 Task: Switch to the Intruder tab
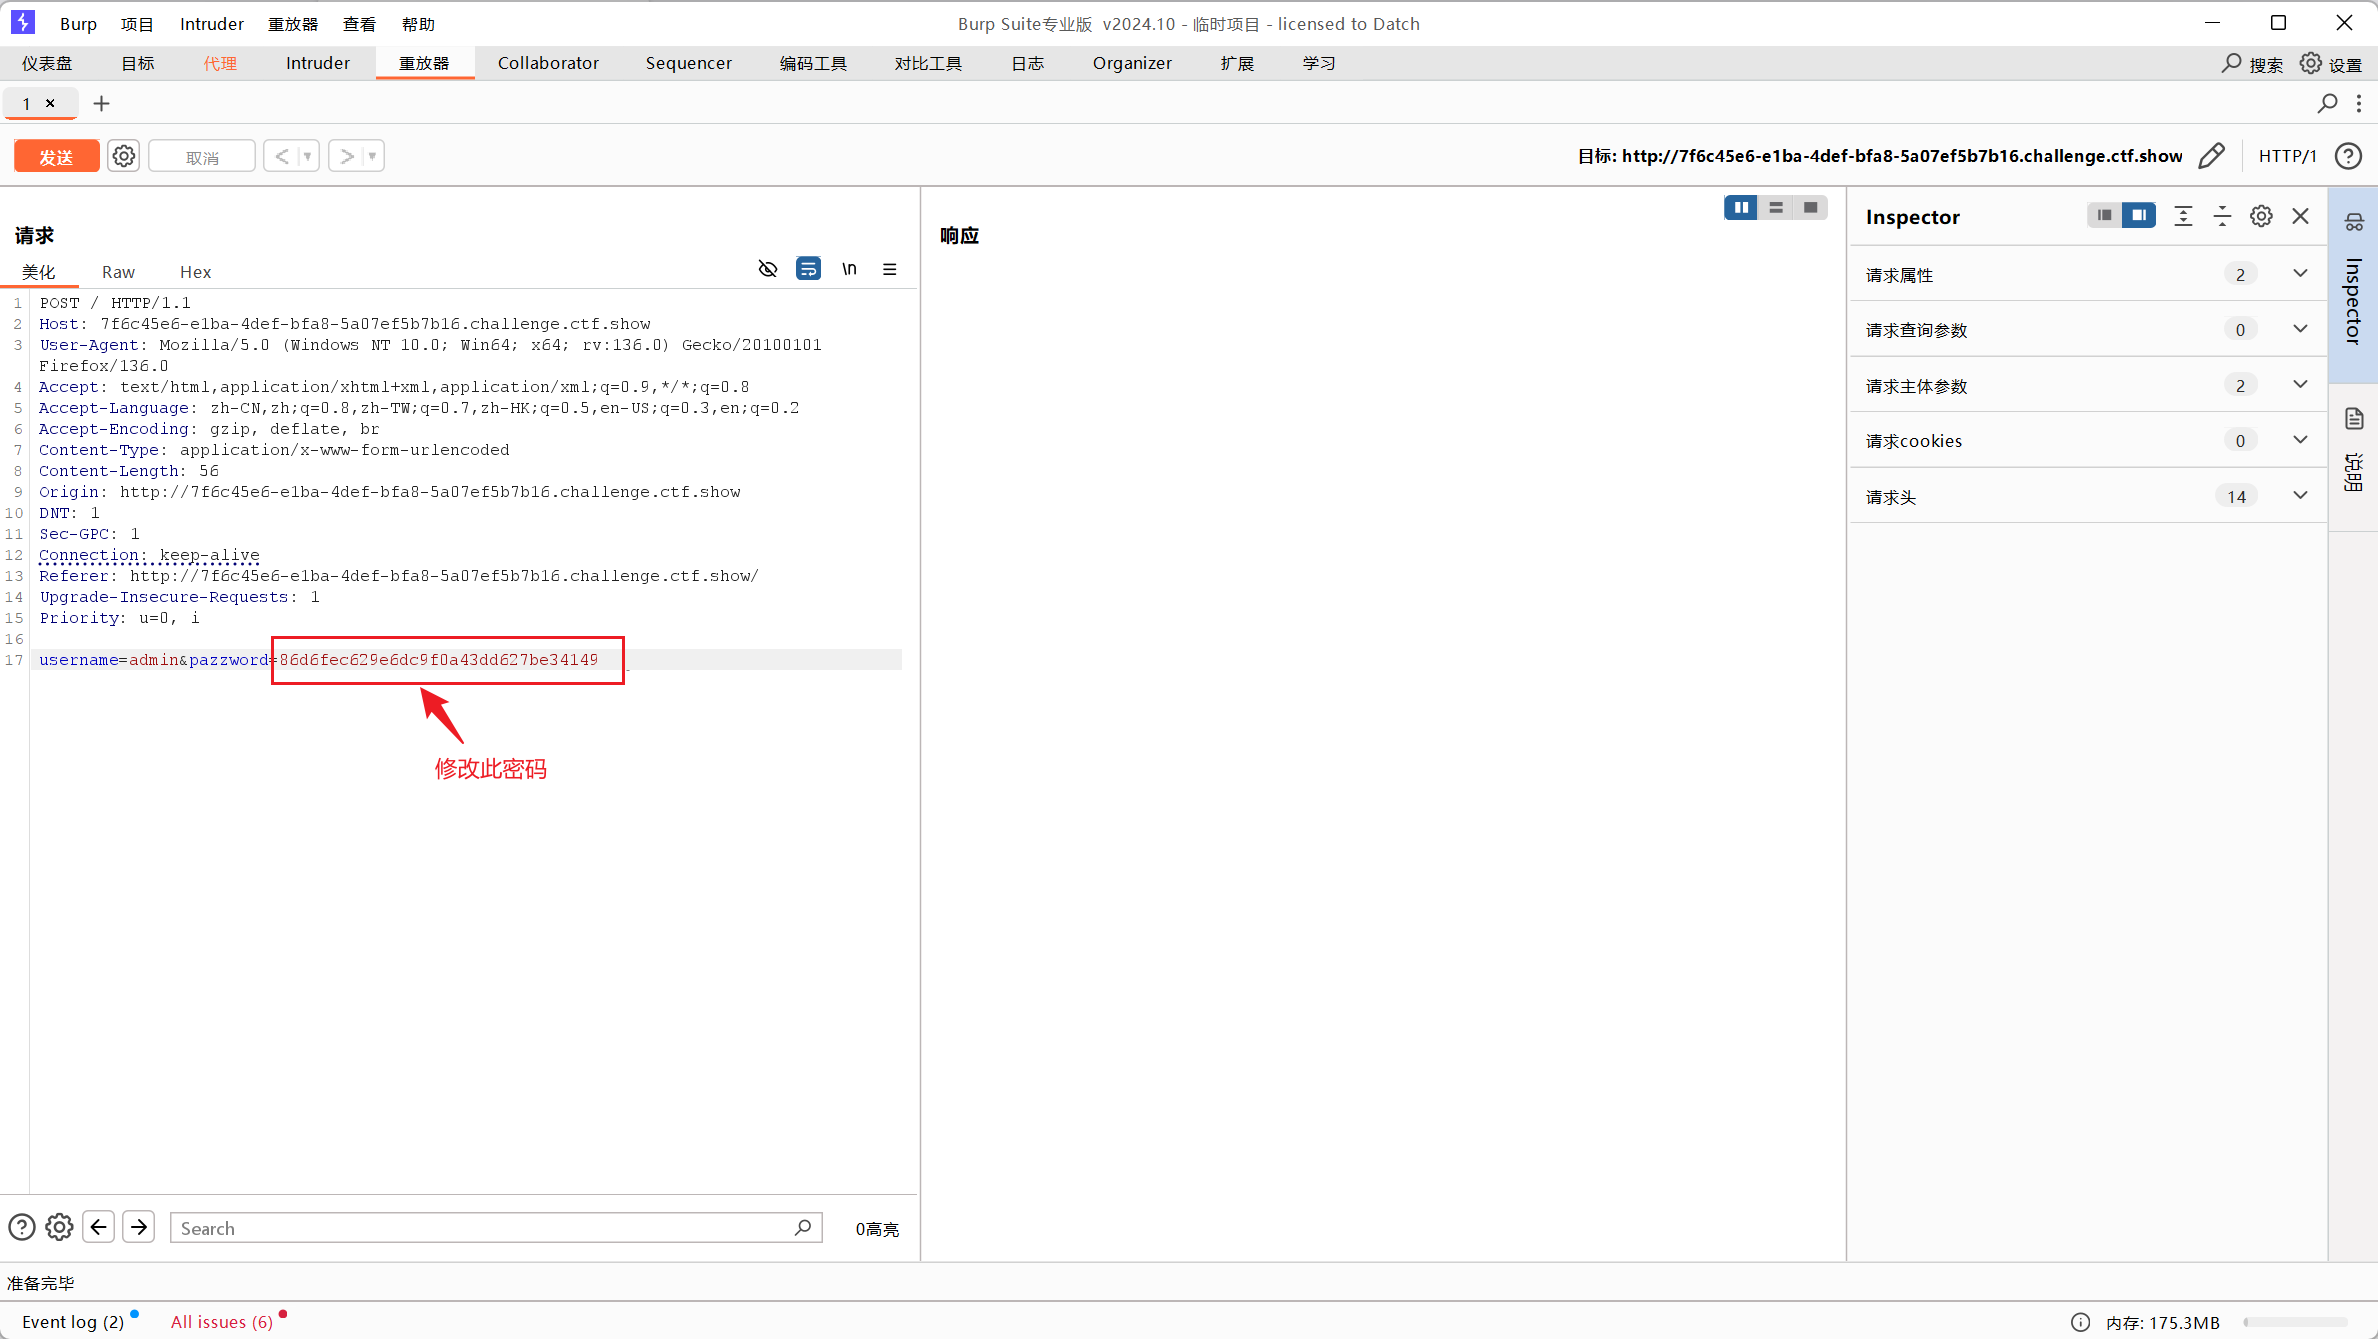pyautogui.click(x=317, y=63)
